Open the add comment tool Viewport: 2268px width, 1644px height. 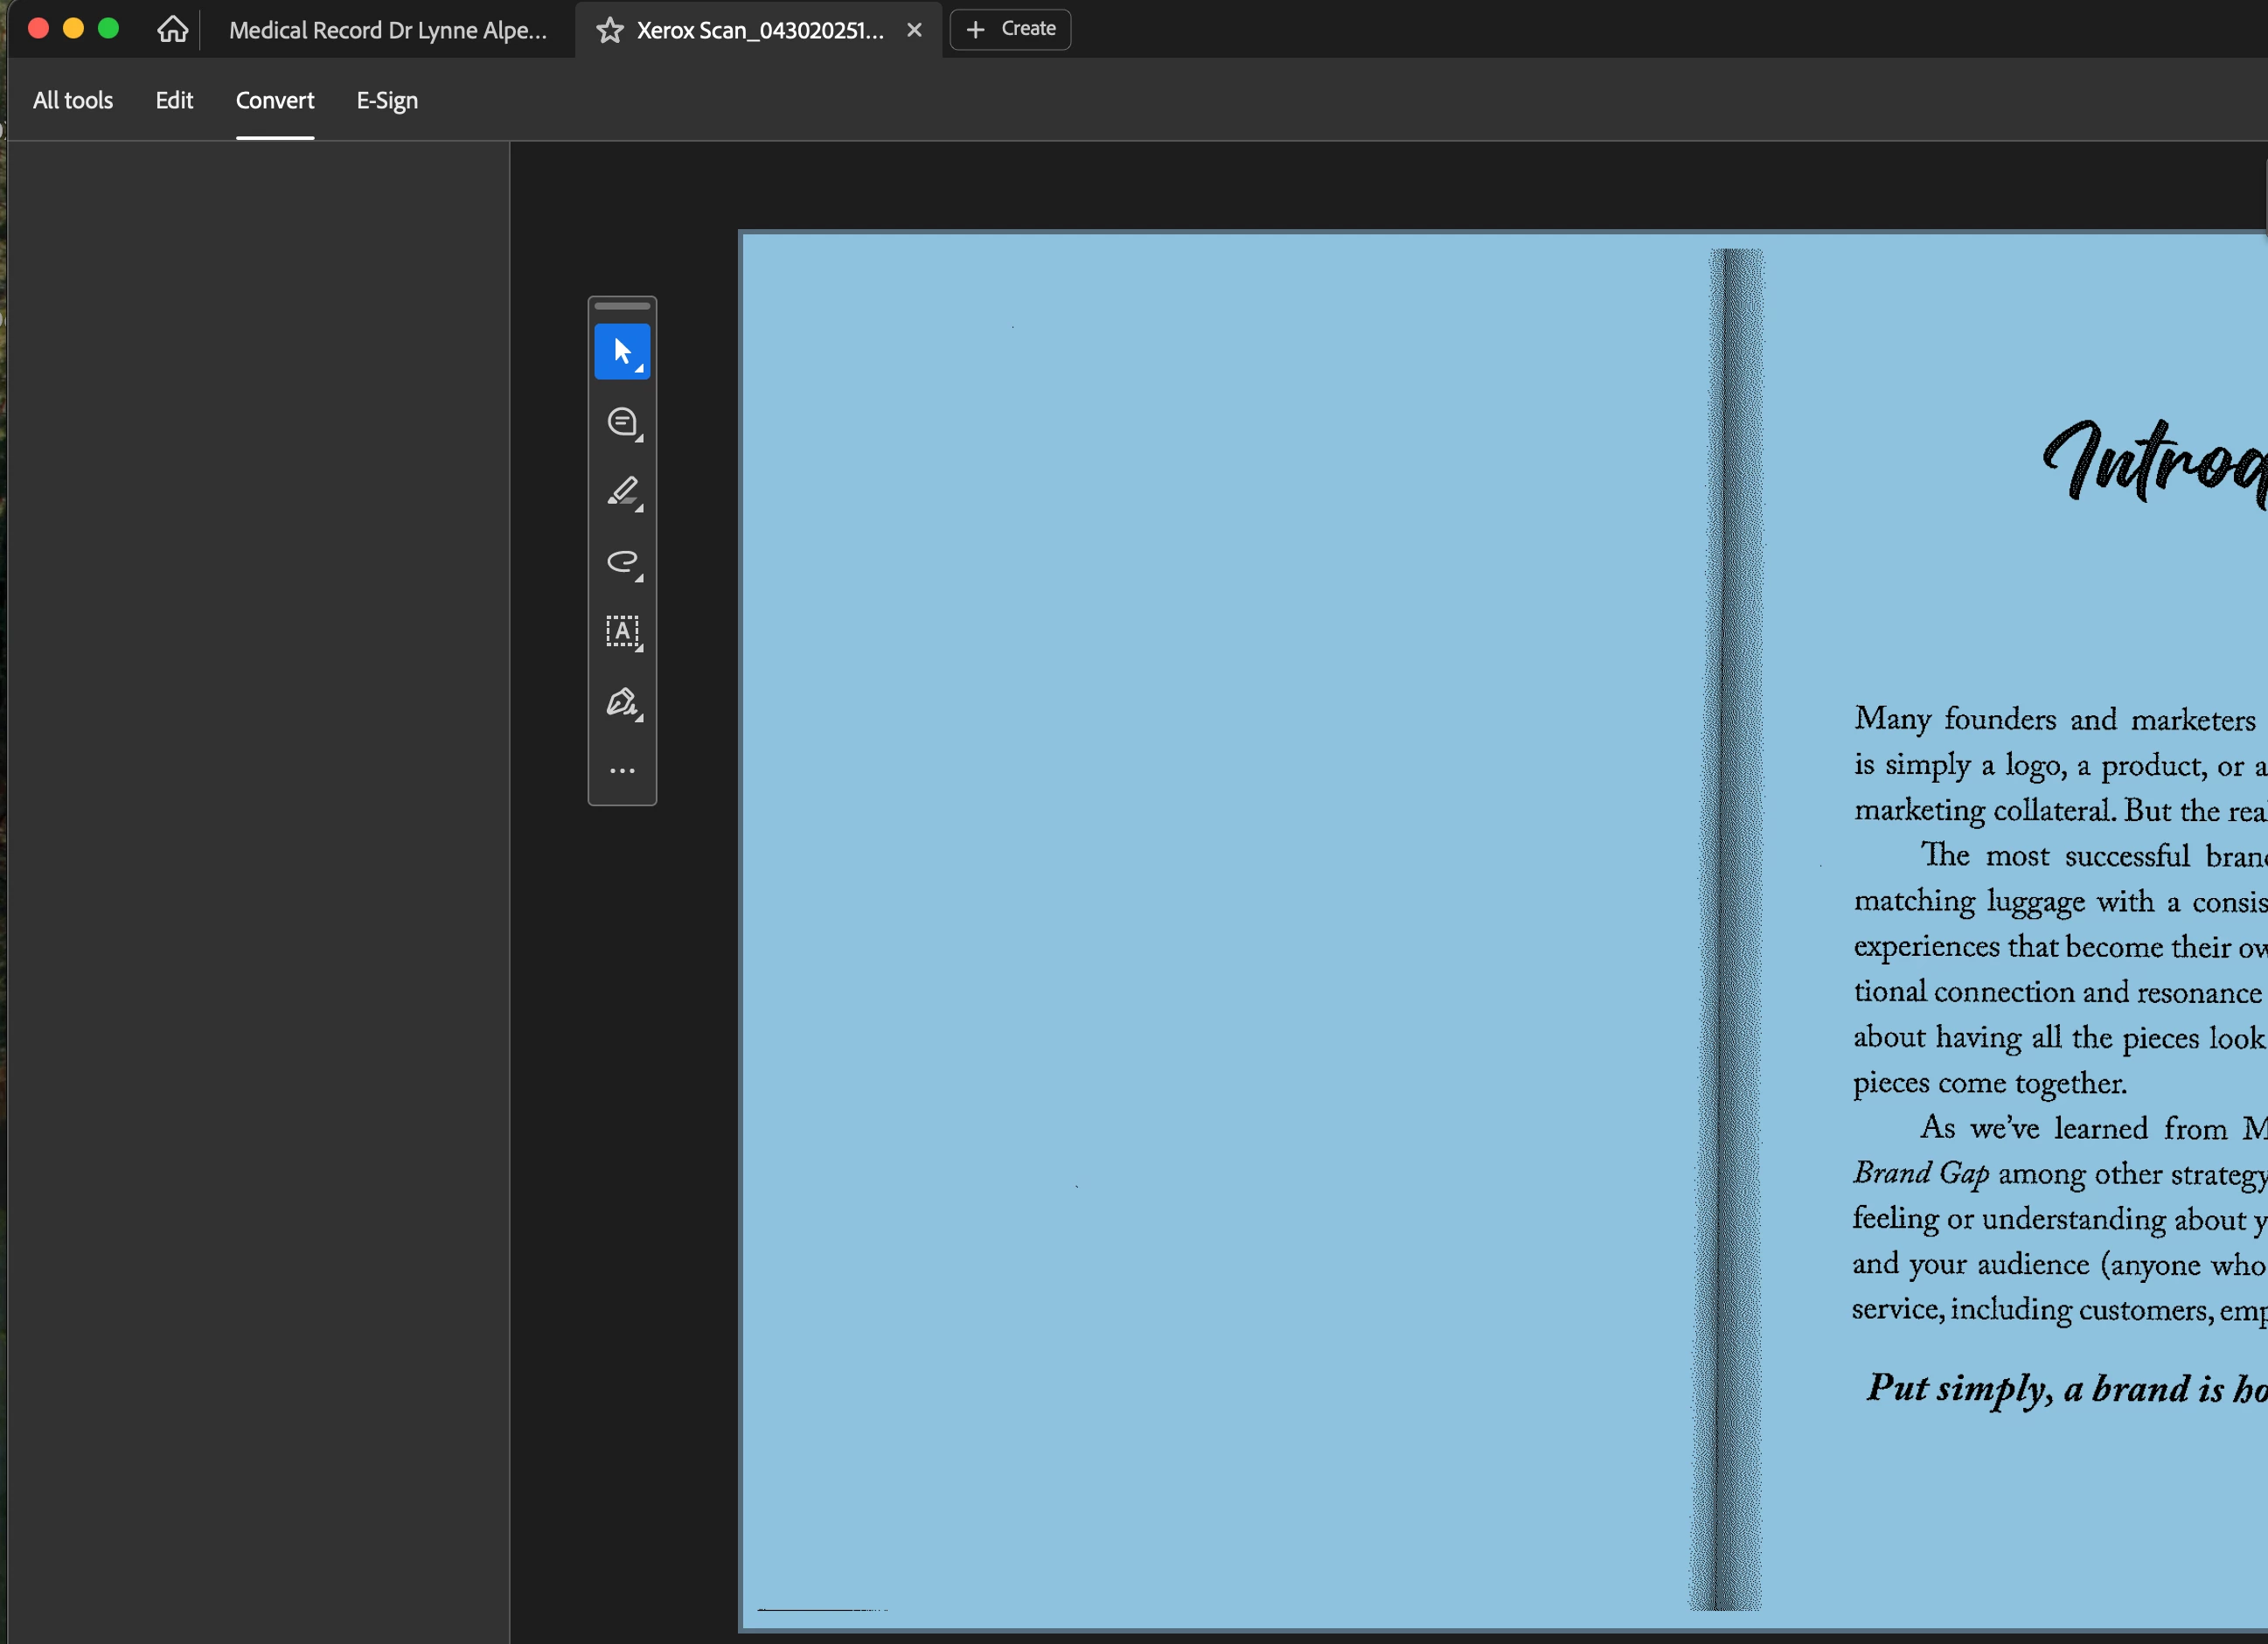(x=622, y=422)
